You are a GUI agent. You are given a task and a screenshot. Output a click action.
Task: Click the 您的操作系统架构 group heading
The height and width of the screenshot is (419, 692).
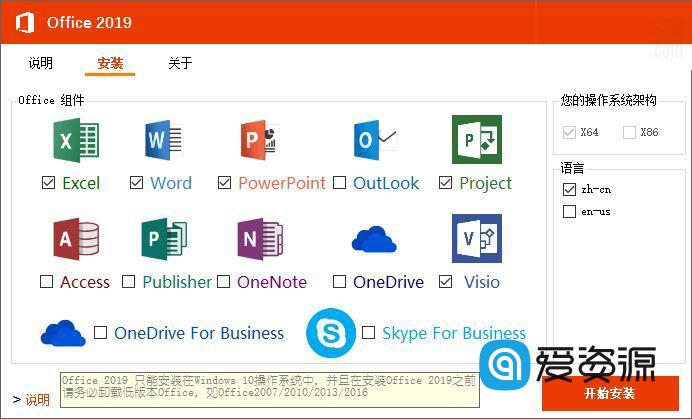(x=609, y=101)
